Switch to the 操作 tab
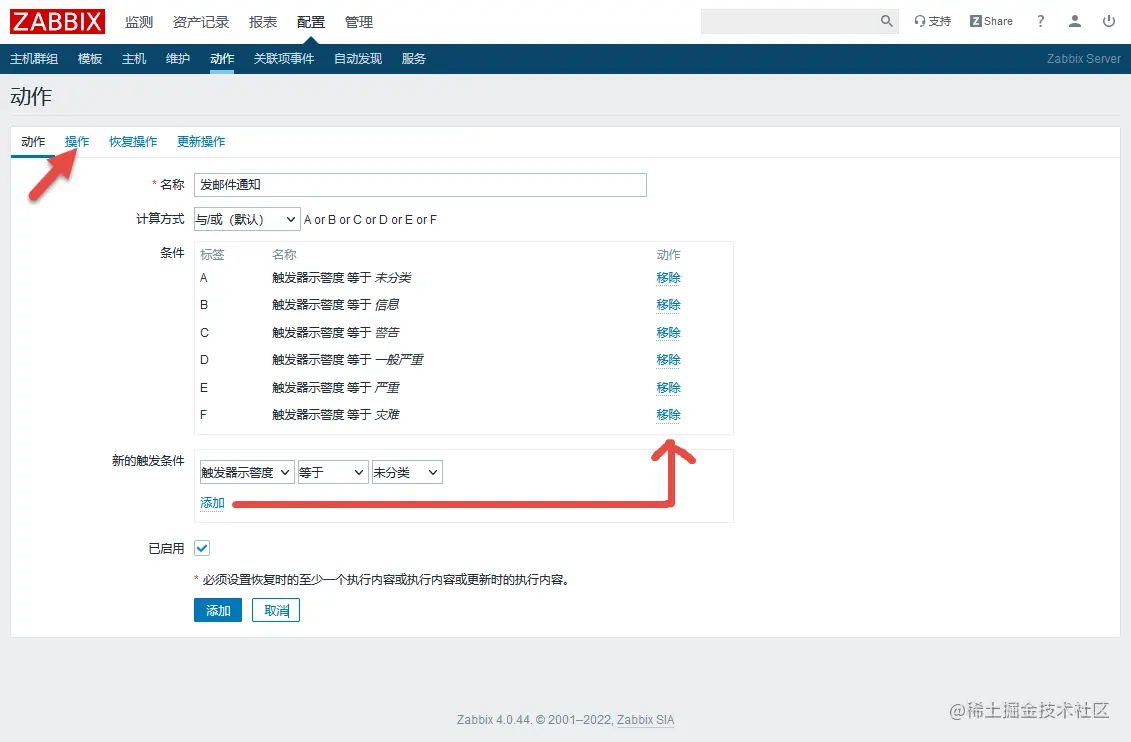This screenshot has width=1131, height=742. click(77, 141)
